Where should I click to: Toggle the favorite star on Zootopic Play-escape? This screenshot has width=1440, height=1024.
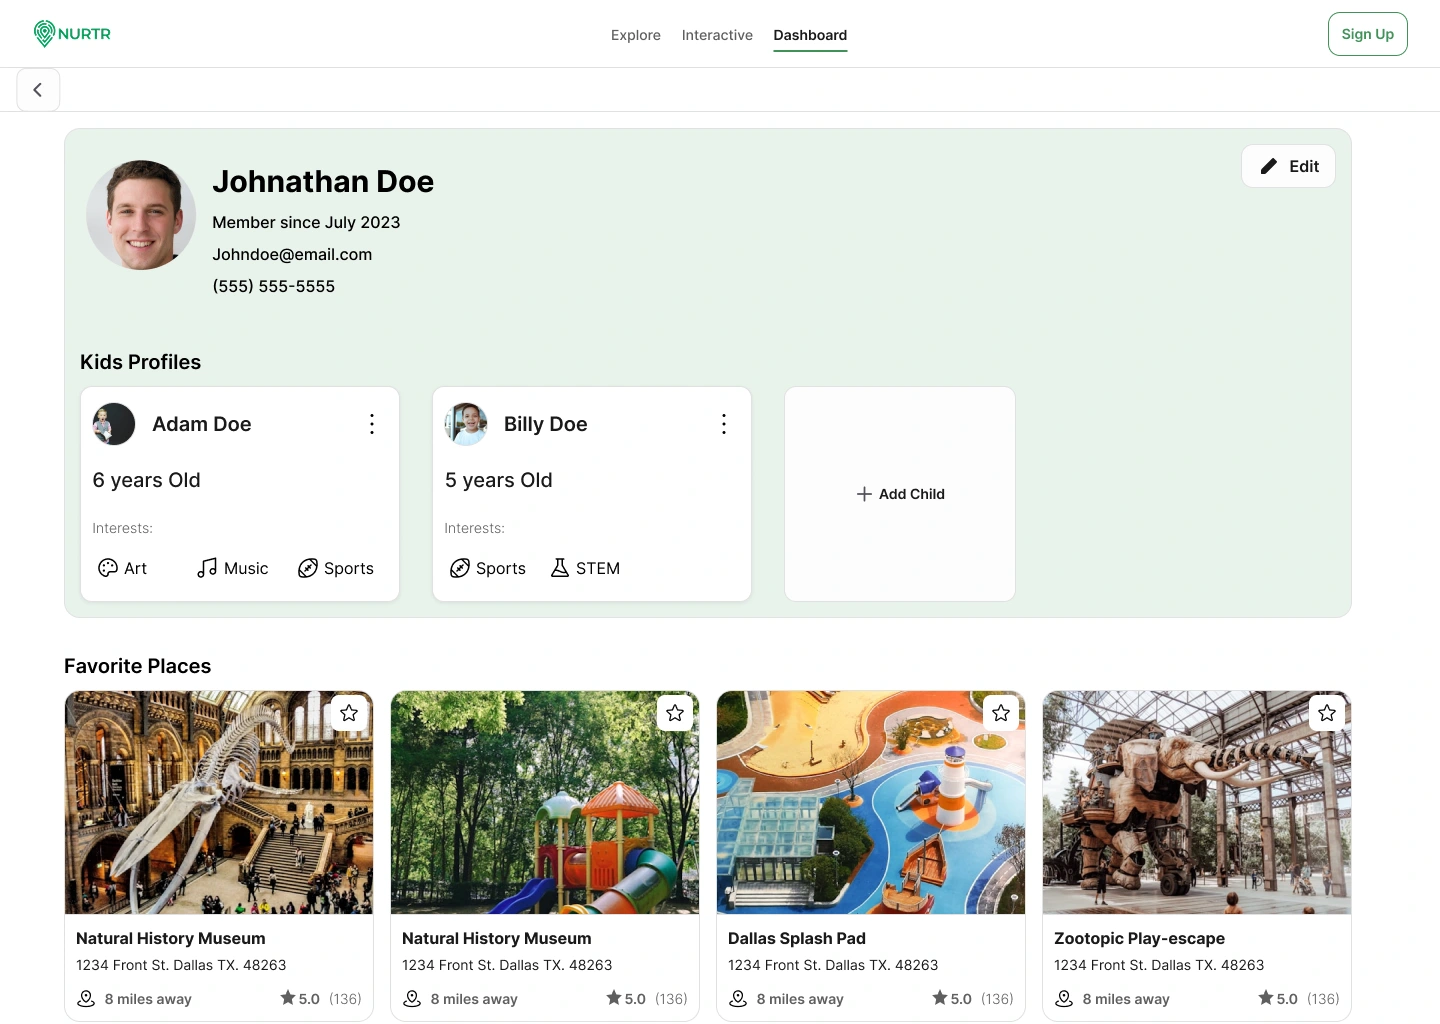tap(1326, 713)
